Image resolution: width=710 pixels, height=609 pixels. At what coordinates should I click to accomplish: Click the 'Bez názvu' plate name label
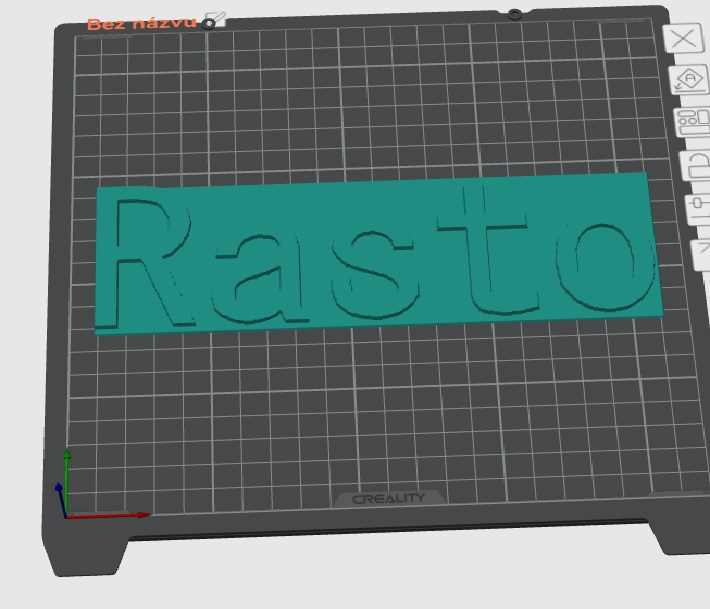pos(142,23)
